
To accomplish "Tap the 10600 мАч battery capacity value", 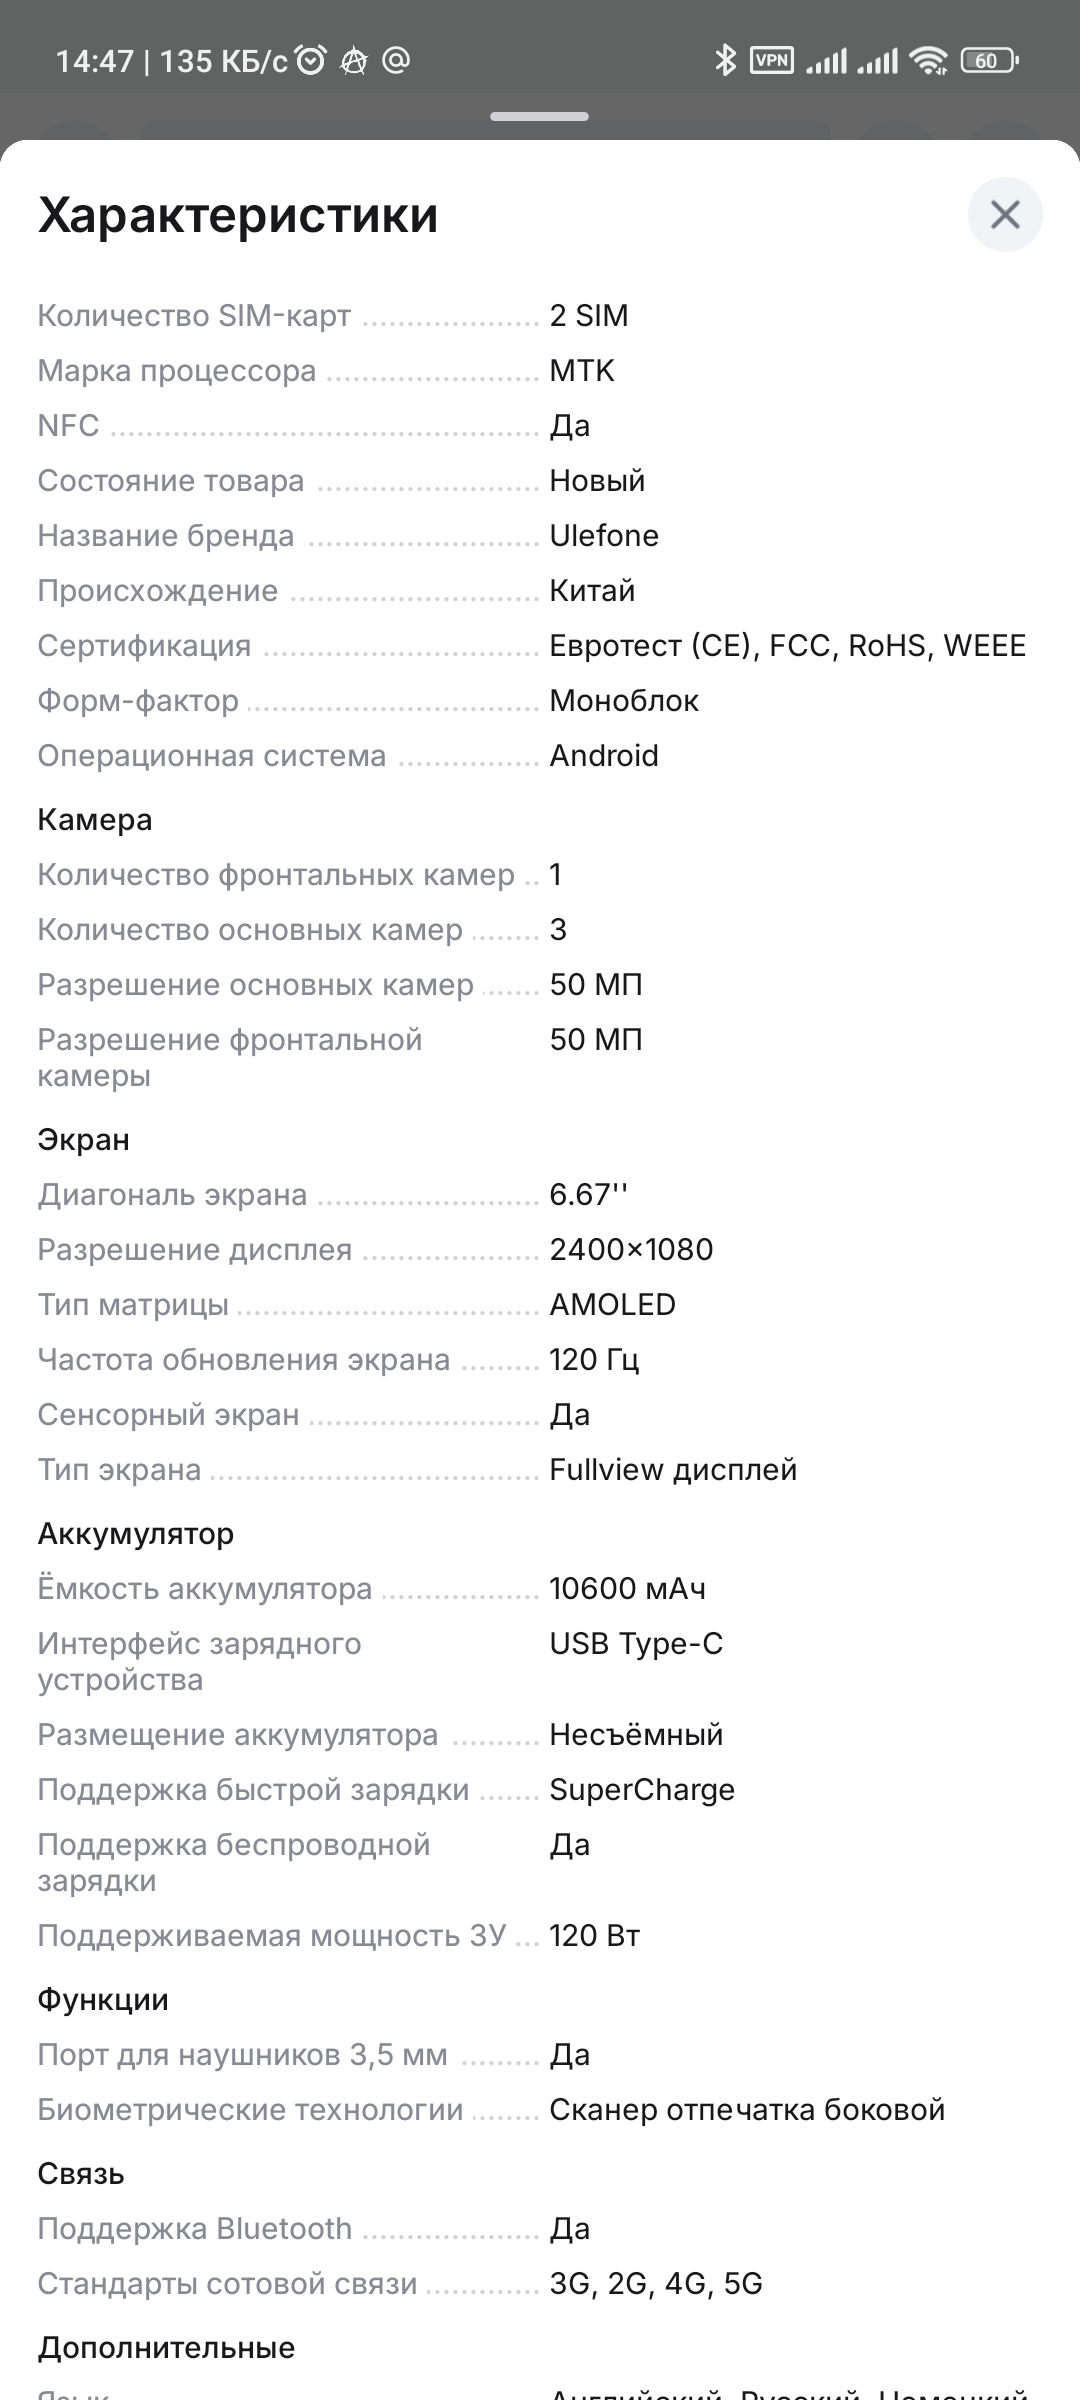I will pos(627,1588).
